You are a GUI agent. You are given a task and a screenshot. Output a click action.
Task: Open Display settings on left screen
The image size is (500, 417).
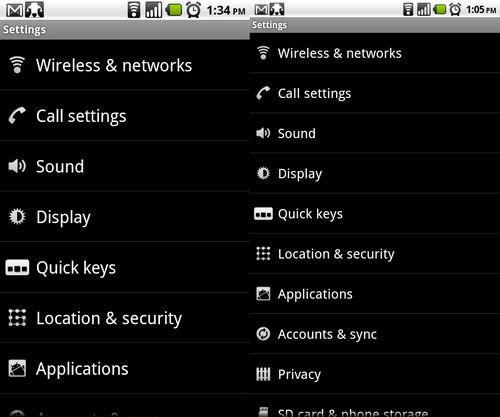(x=125, y=217)
